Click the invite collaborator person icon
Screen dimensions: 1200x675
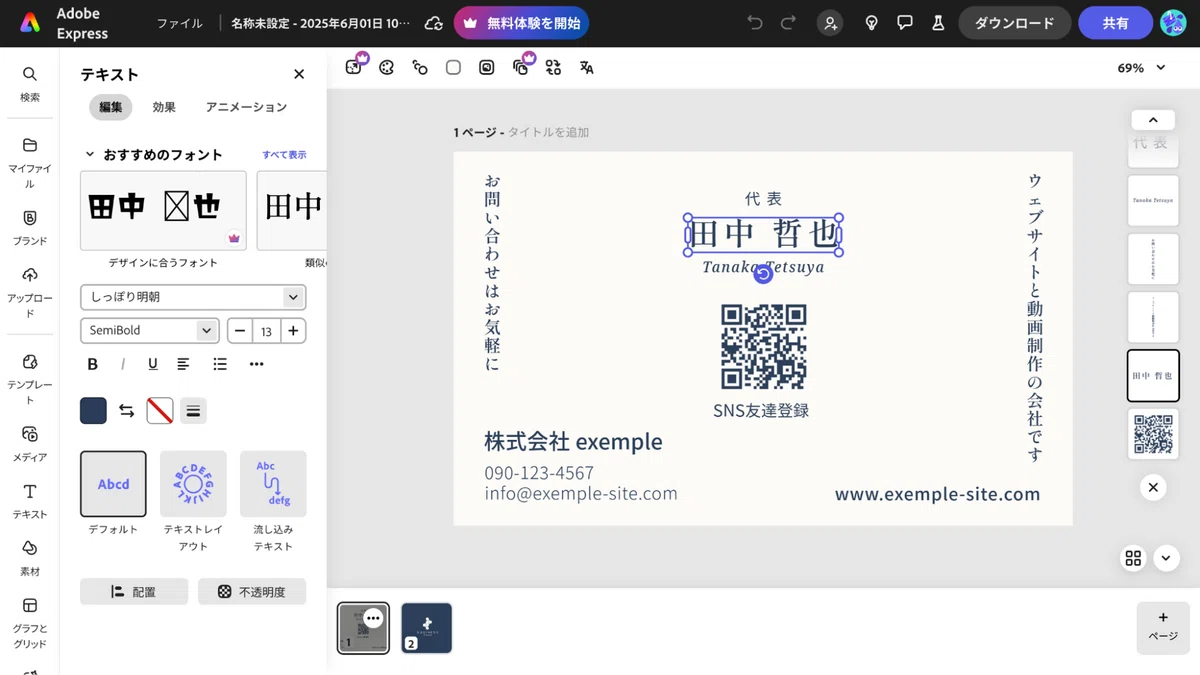pyautogui.click(x=829, y=23)
